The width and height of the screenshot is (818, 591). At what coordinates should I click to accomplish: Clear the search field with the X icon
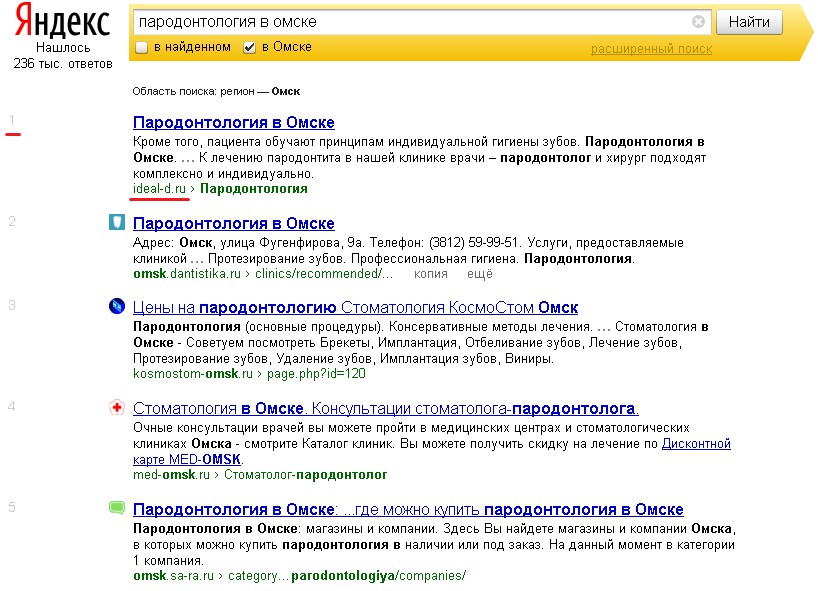(x=698, y=21)
